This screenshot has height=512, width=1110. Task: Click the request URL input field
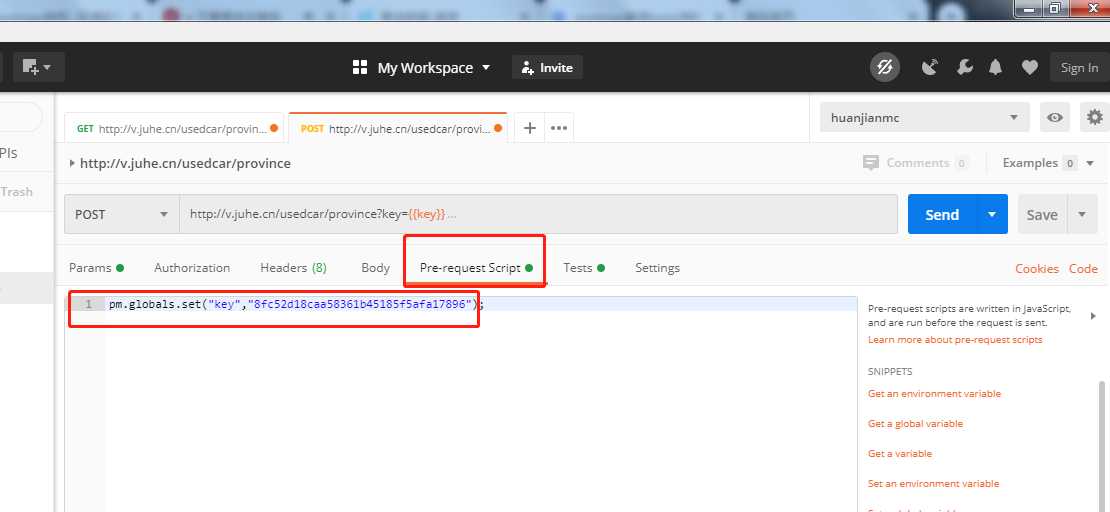(538, 214)
